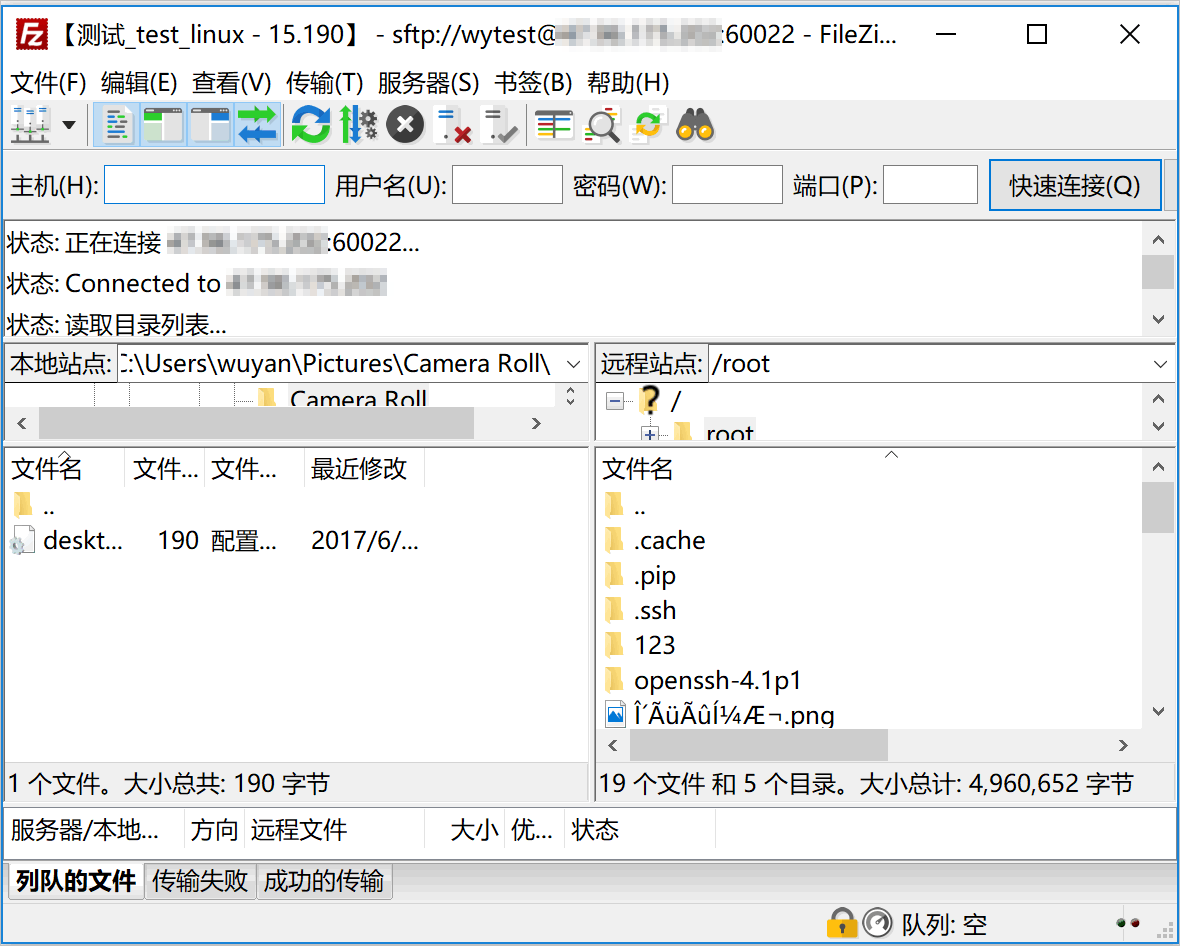Viewport: 1180px width, 946px height.
Task: Click the 快速连接(Q) button
Action: [1075, 185]
